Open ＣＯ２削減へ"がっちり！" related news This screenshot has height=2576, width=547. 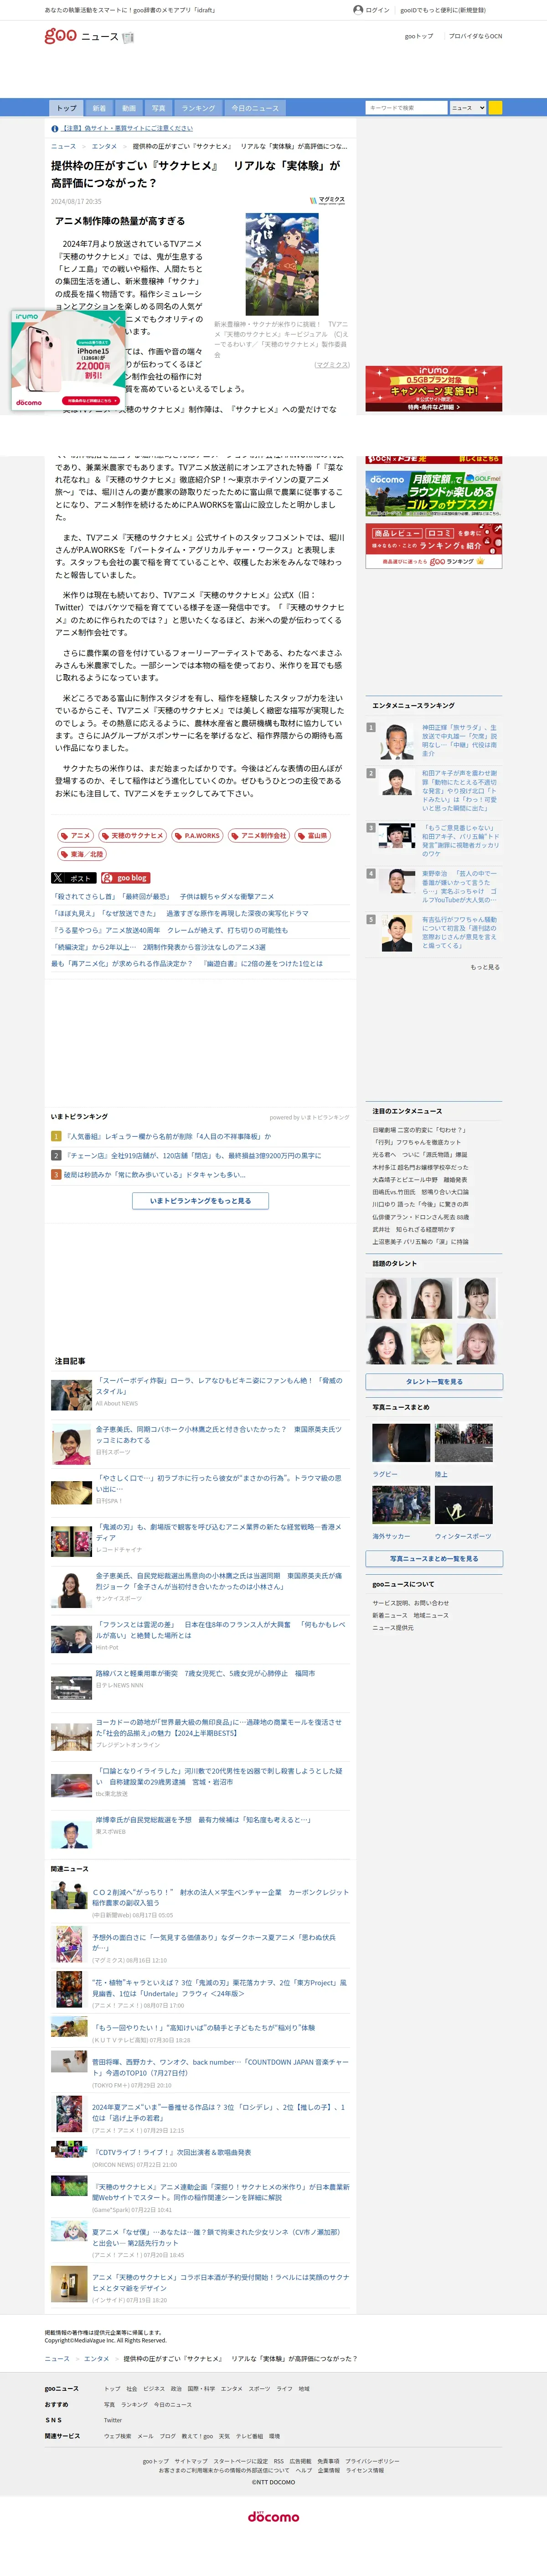220,1897
